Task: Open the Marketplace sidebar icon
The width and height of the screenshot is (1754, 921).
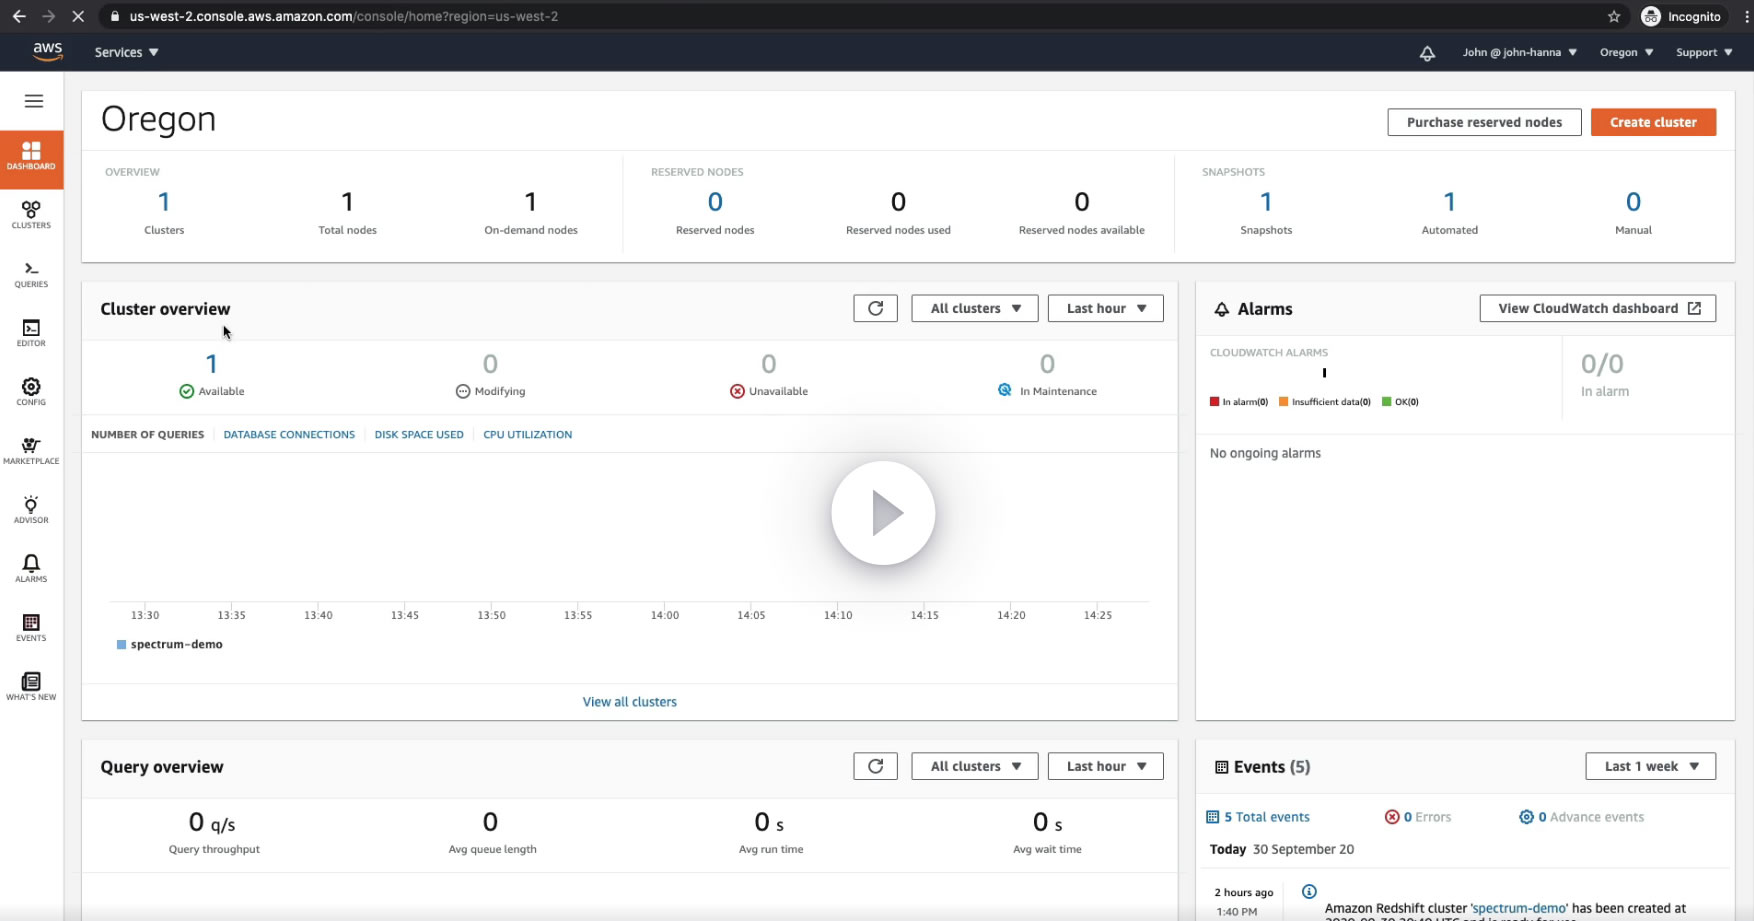Action: [31, 451]
